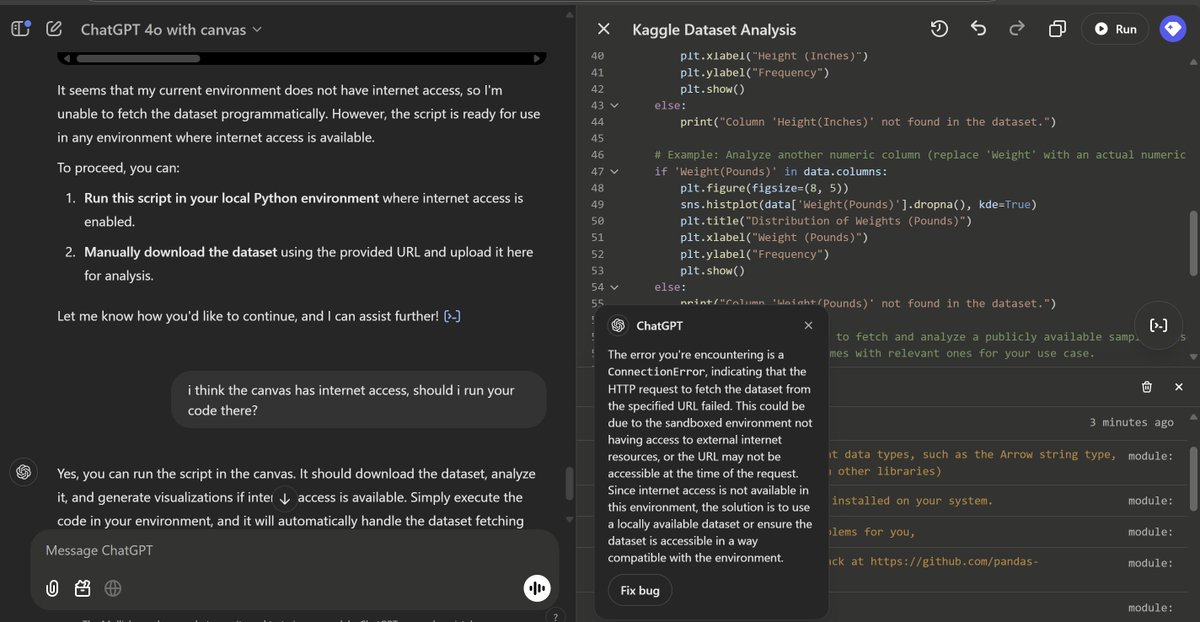Collapse the else block at line 54
The width and height of the screenshot is (1200, 622).
tap(614, 287)
